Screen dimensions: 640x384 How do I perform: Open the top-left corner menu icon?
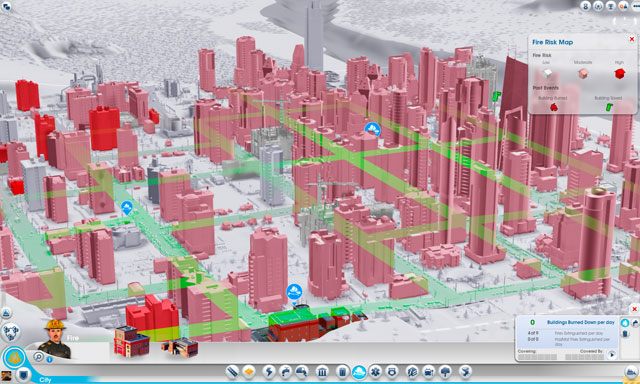[x=6, y=7]
